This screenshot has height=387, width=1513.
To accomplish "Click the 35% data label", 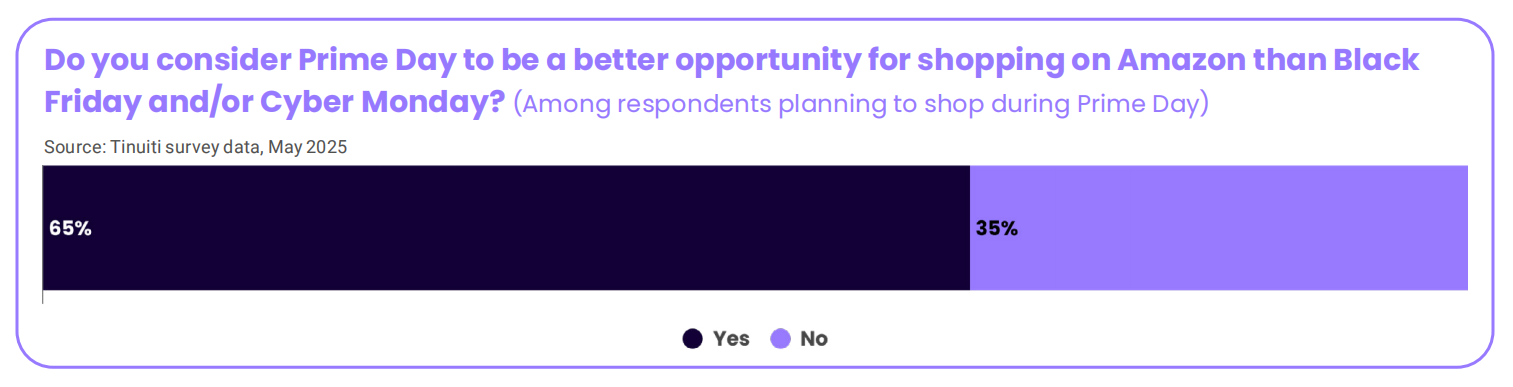I will pyautogui.click(x=997, y=228).
